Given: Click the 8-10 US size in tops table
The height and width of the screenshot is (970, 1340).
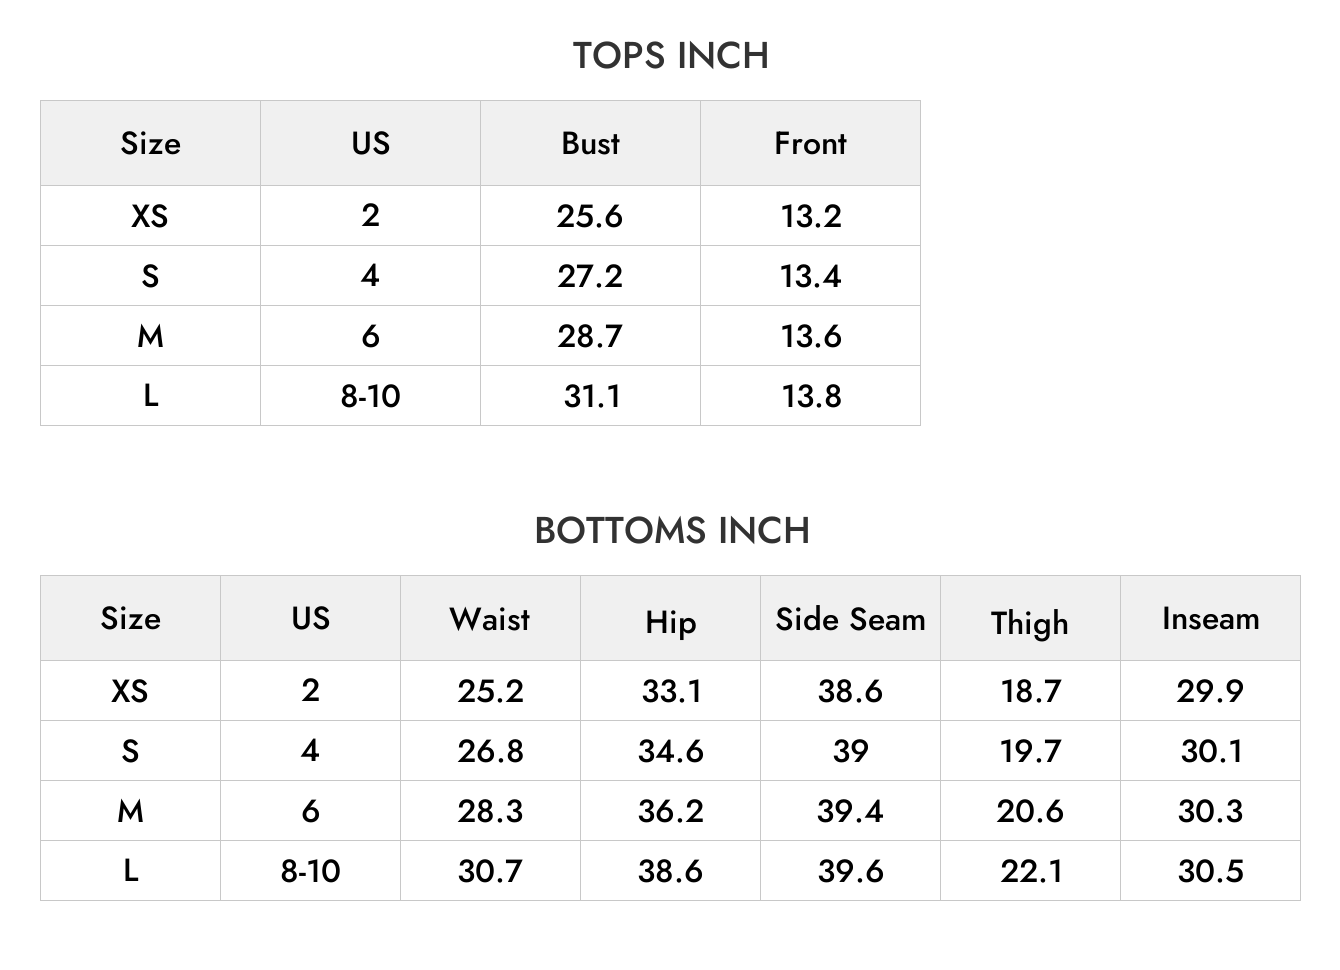Looking at the screenshot, I should pos(370,396).
